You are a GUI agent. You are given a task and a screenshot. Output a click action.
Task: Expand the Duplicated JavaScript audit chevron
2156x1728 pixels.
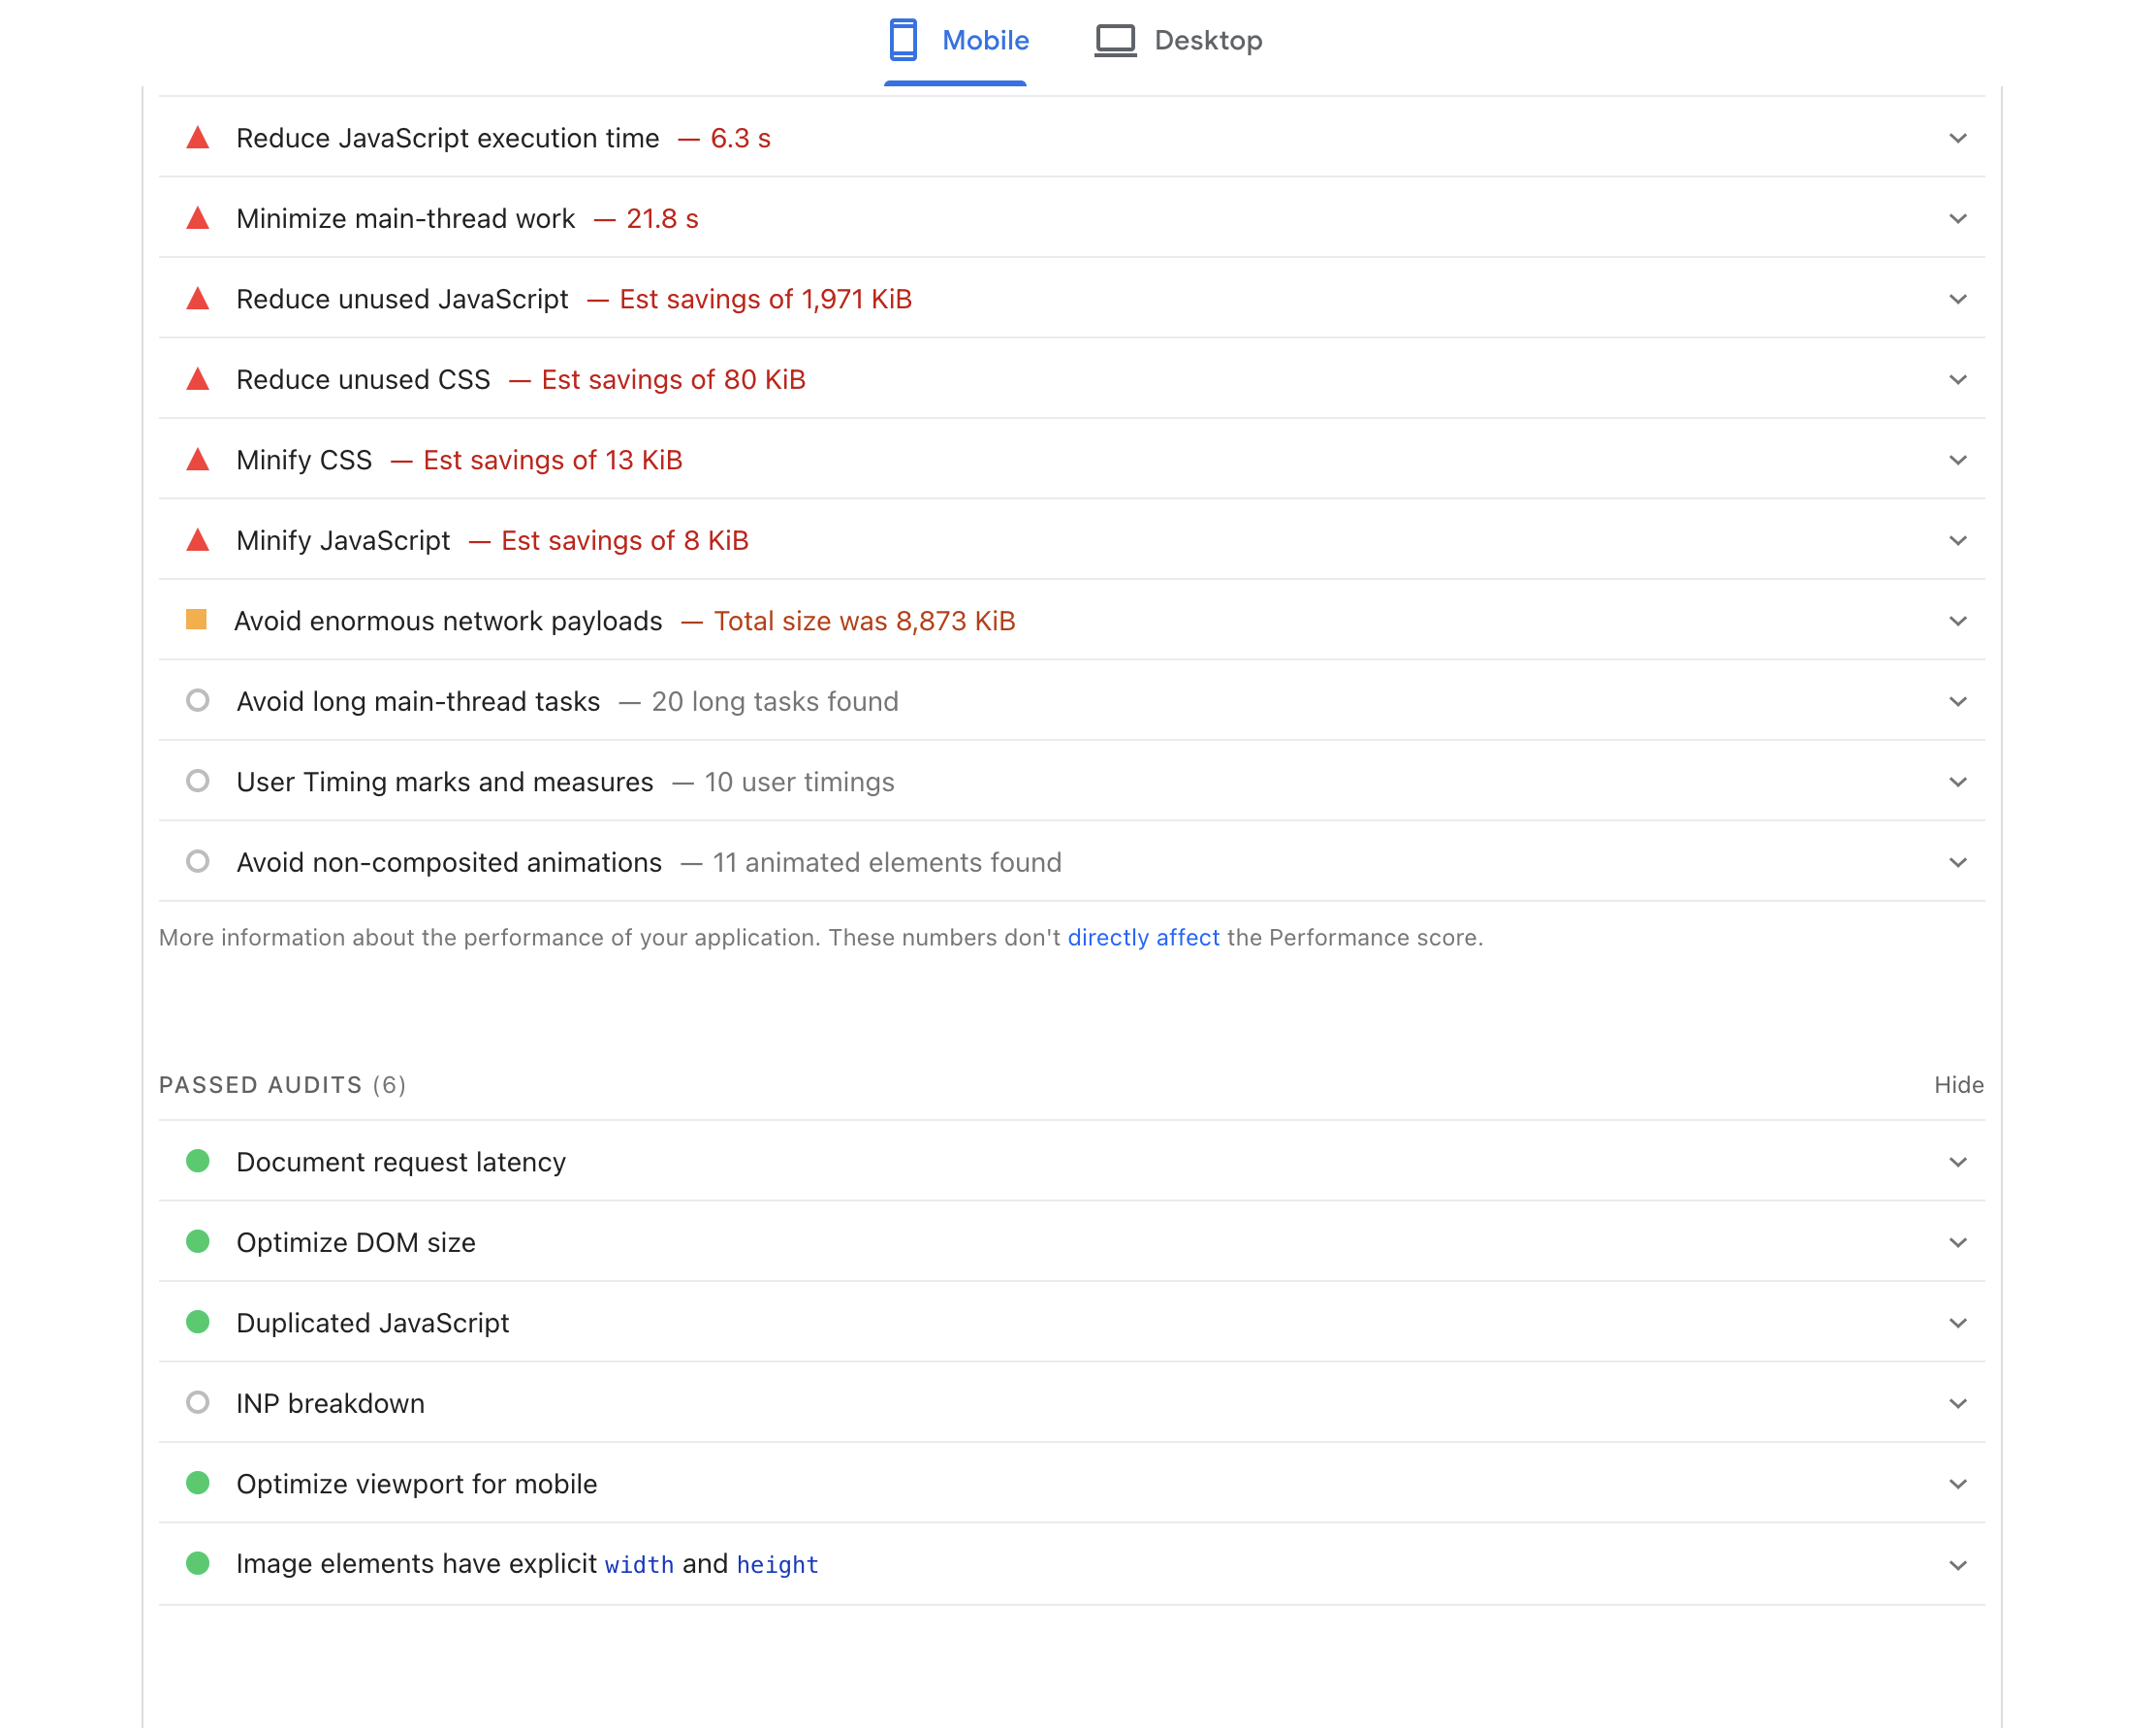pos(1957,1323)
